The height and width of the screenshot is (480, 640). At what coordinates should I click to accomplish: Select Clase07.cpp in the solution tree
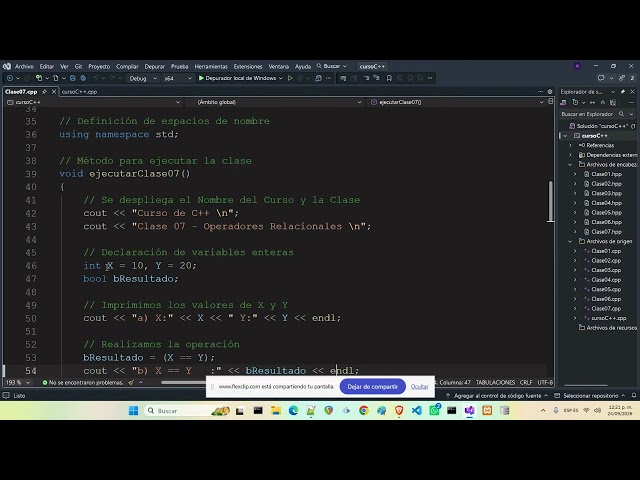pos(606,309)
